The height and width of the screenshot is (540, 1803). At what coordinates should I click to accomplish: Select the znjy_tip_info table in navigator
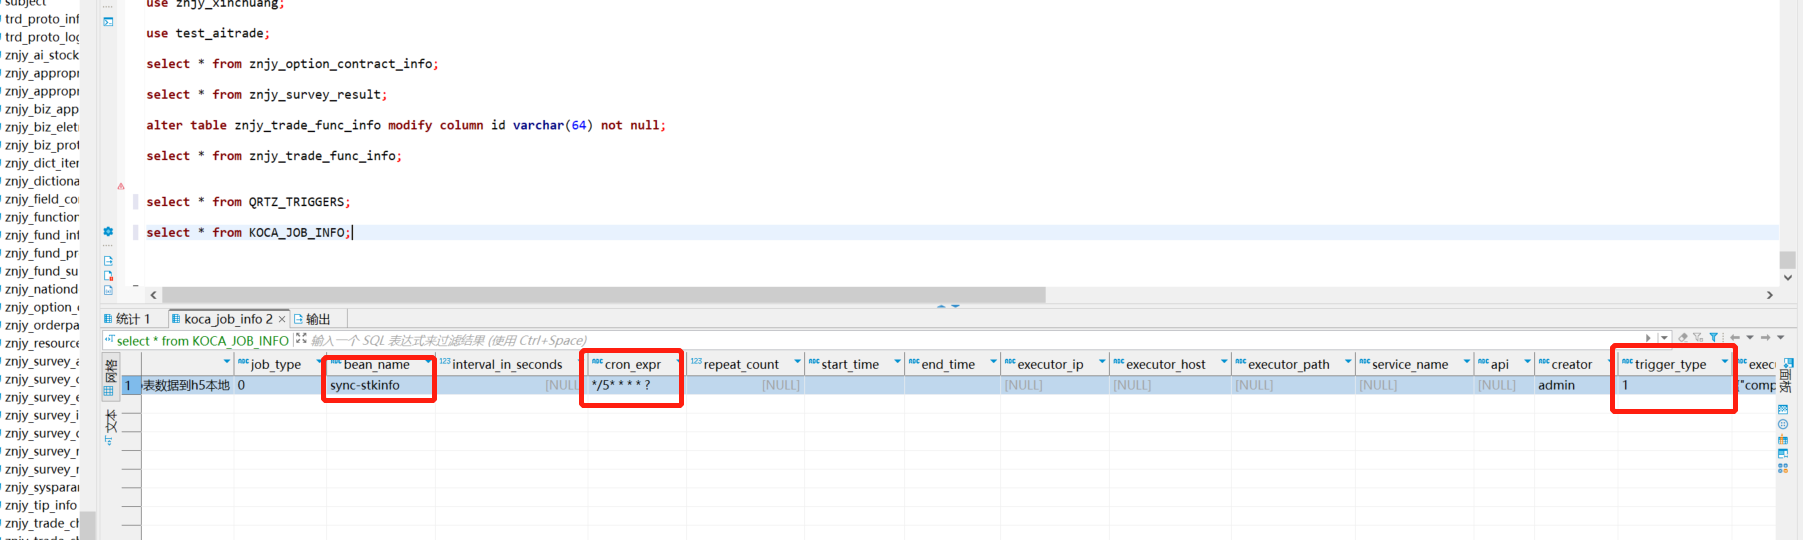40,505
